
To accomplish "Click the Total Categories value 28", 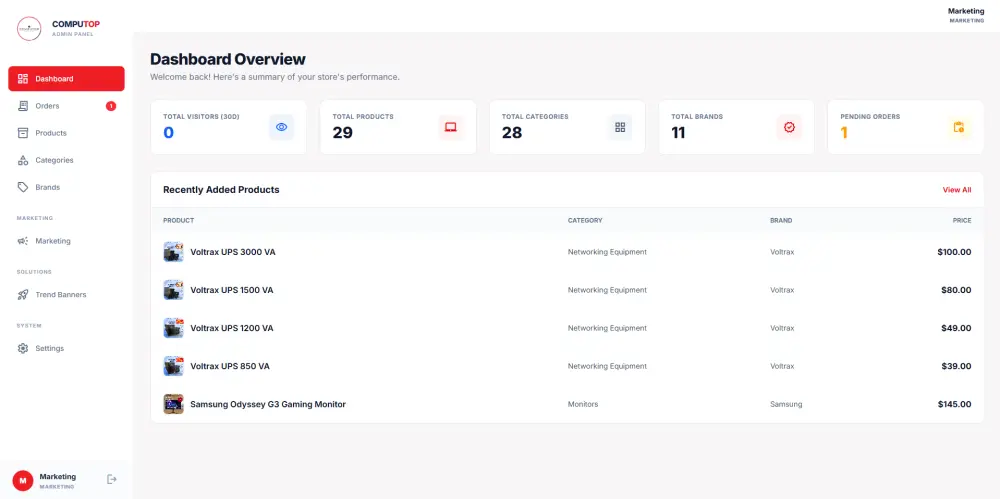I will coord(512,133).
